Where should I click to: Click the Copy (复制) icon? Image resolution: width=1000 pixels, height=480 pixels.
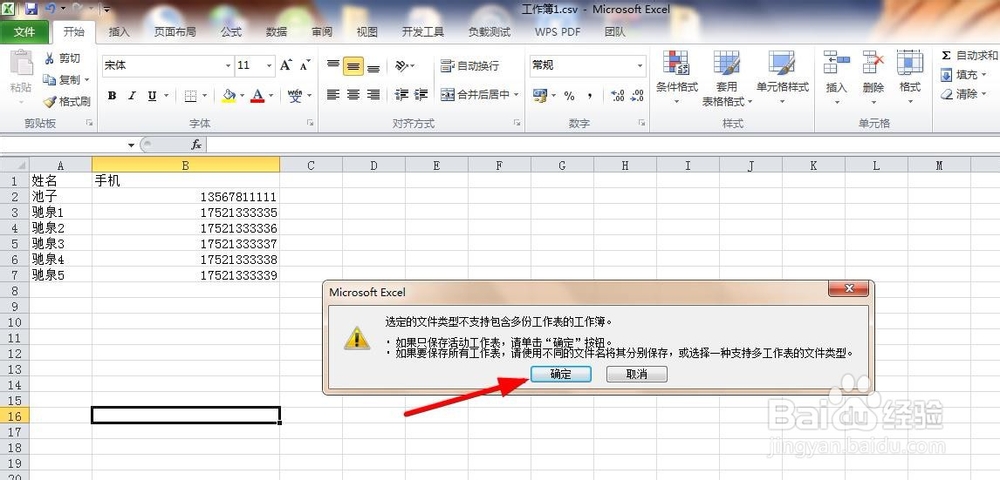[x=49, y=80]
